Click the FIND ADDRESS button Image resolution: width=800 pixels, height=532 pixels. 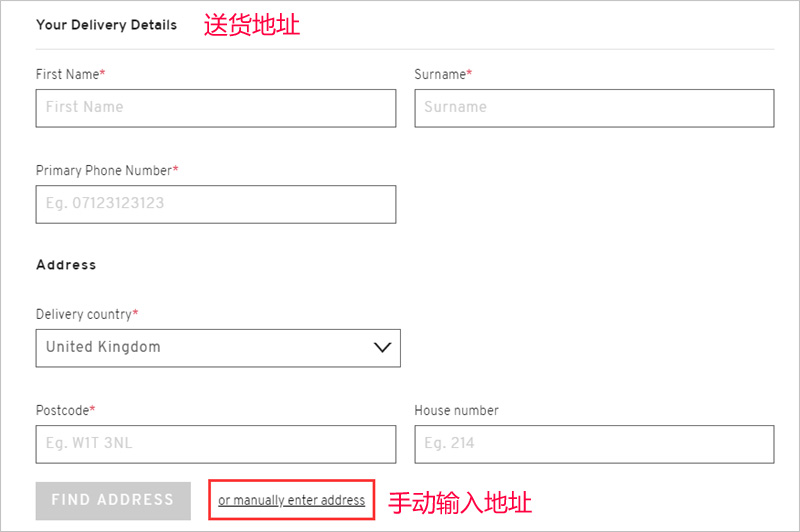click(x=113, y=500)
